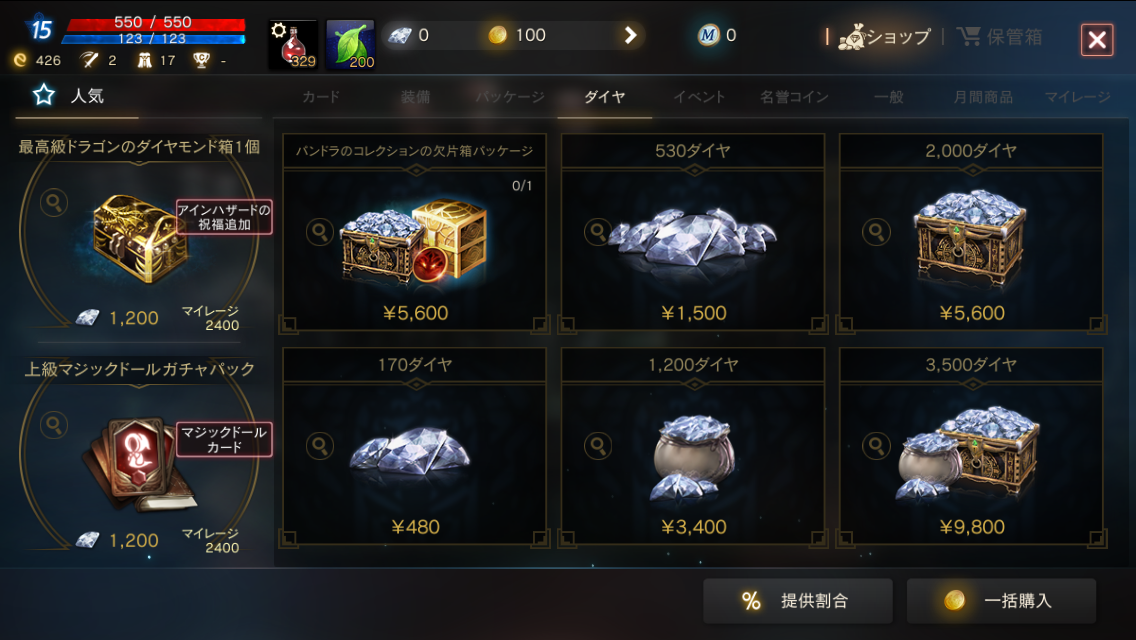
Task: Choose the 上級マジックドールガチャパック card item
Action: tap(138, 458)
